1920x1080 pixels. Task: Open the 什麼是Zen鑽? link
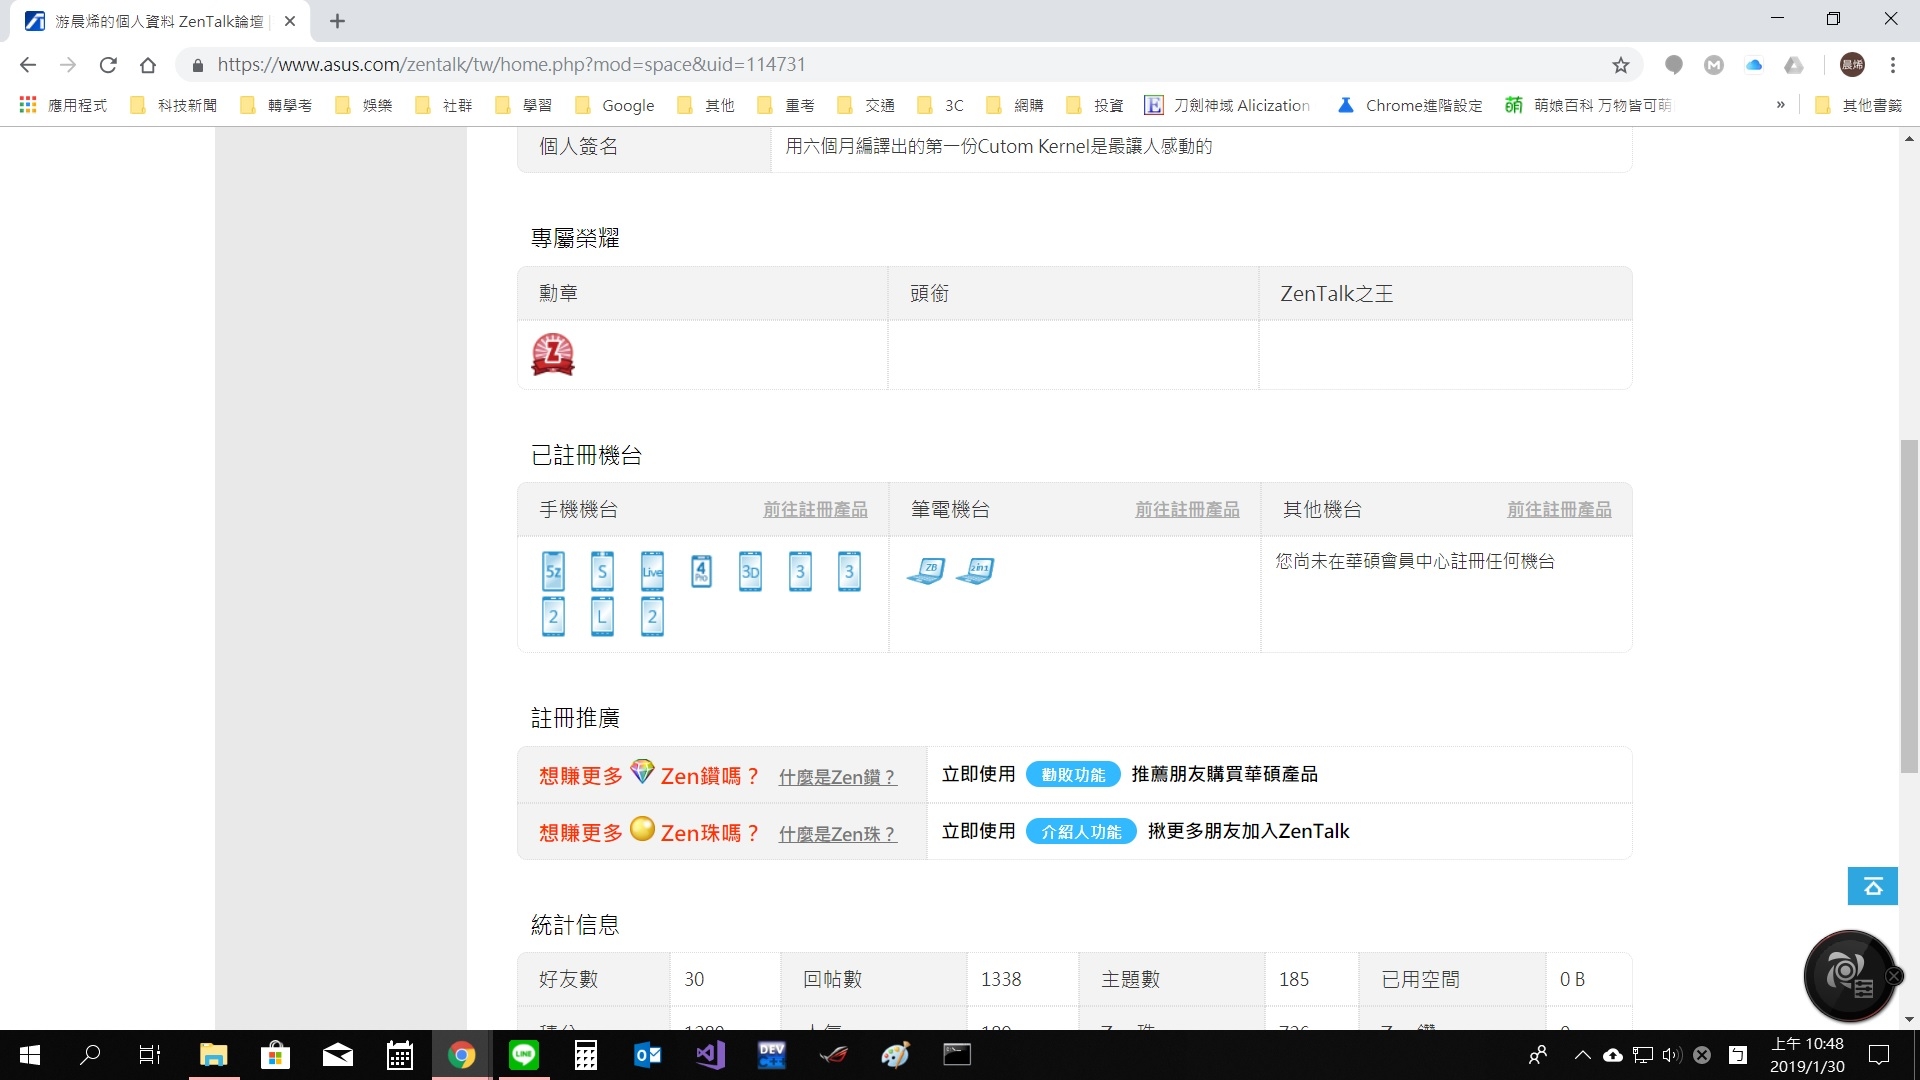click(837, 777)
